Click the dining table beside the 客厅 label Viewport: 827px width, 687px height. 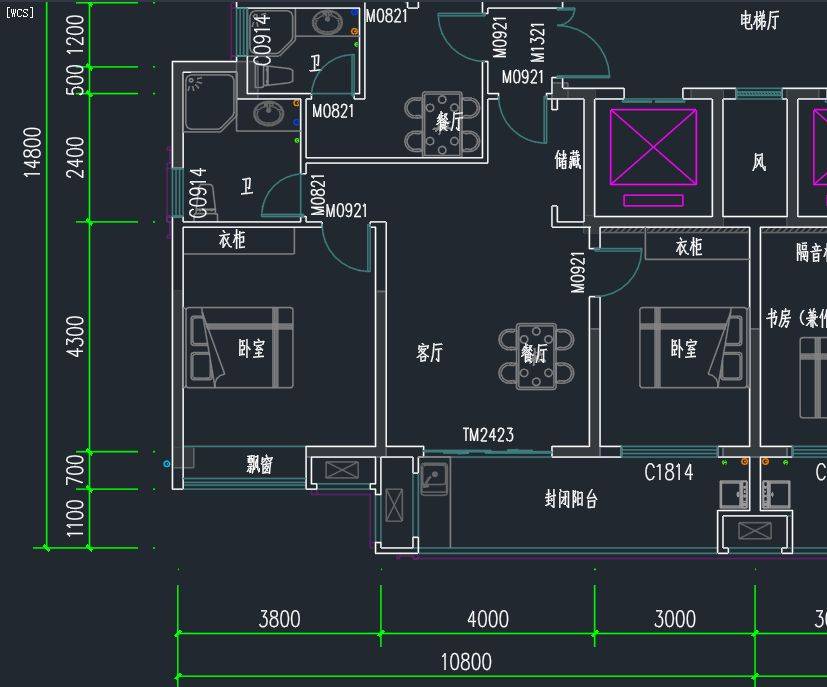[x=538, y=356]
